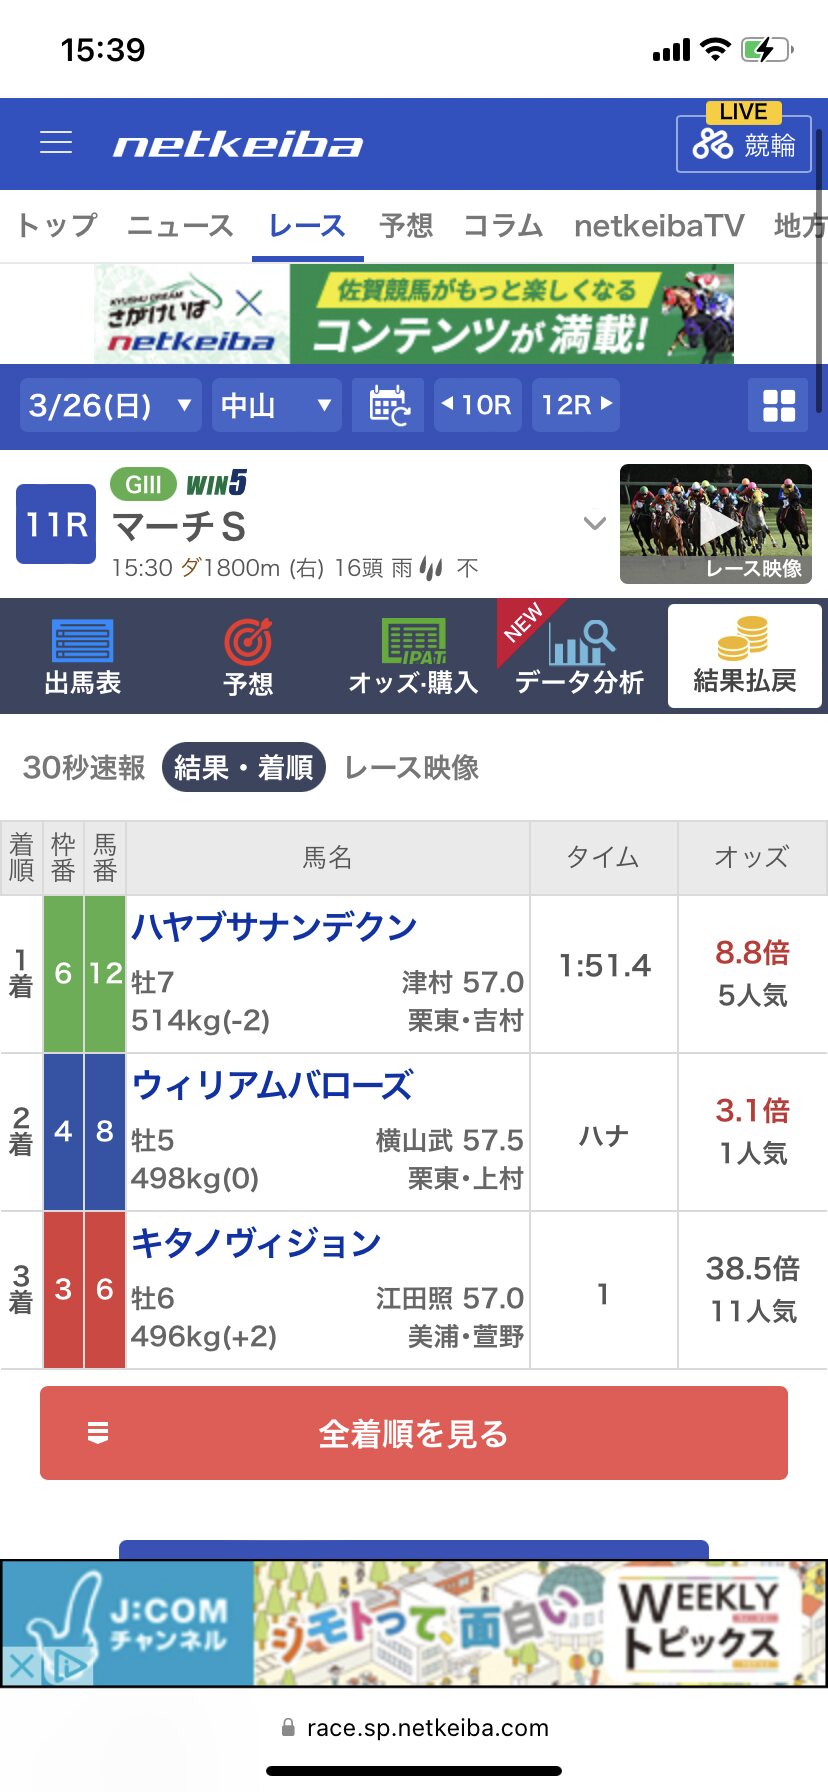Viewport: 828px width, 1792px height.
Task: Switch to the ニュース tab
Action: tap(180, 226)
